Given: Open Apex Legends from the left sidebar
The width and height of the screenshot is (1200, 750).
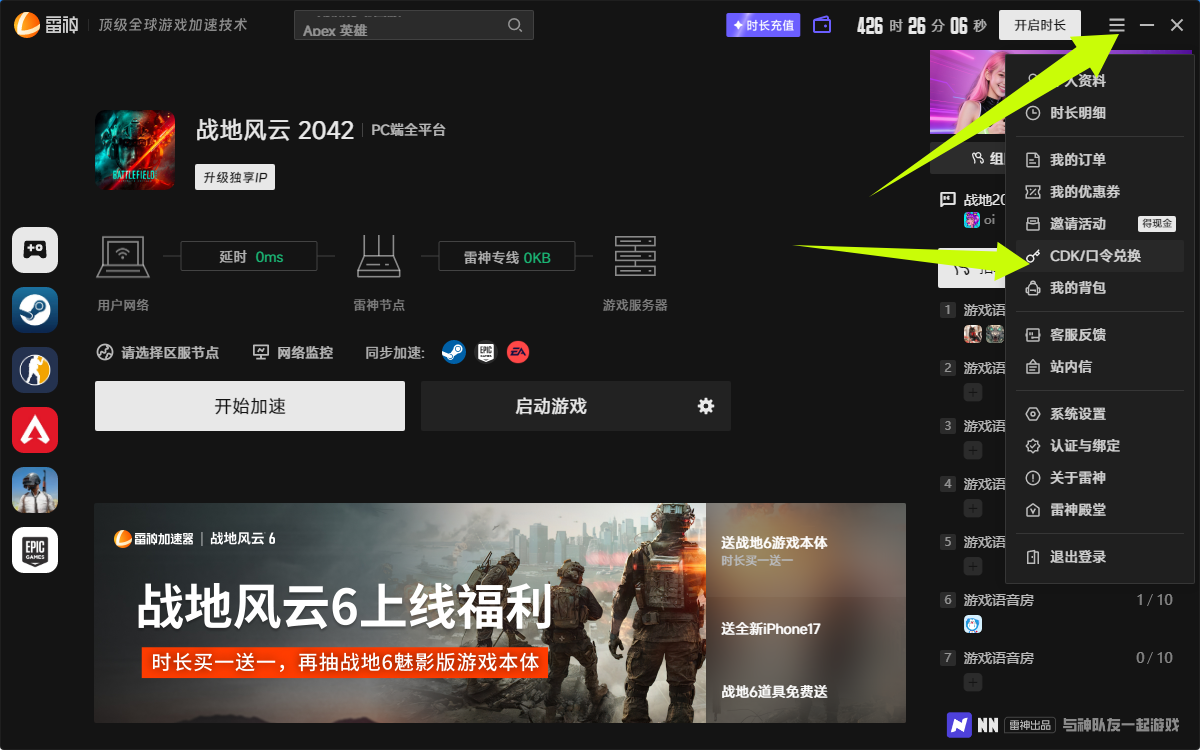Looking at the screenshot, I should point(34,430).
